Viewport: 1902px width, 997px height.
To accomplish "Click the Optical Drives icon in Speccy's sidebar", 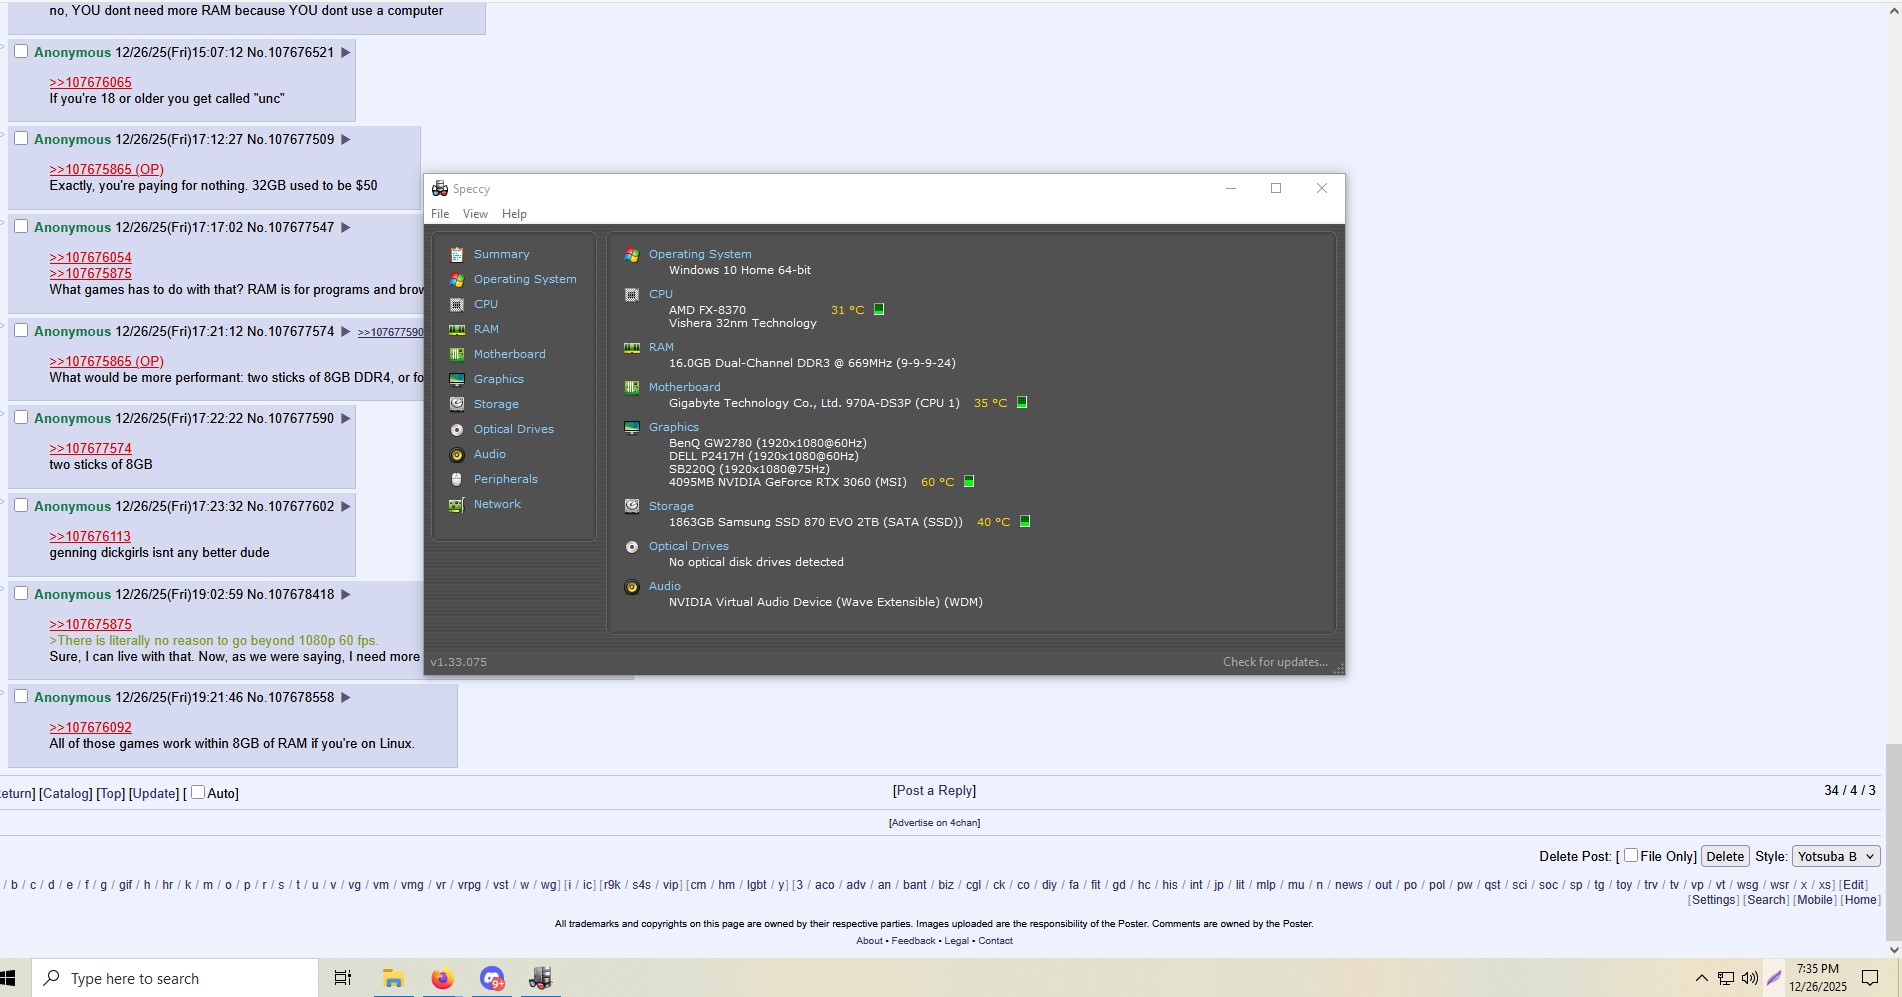I will [x=457, y=429].
